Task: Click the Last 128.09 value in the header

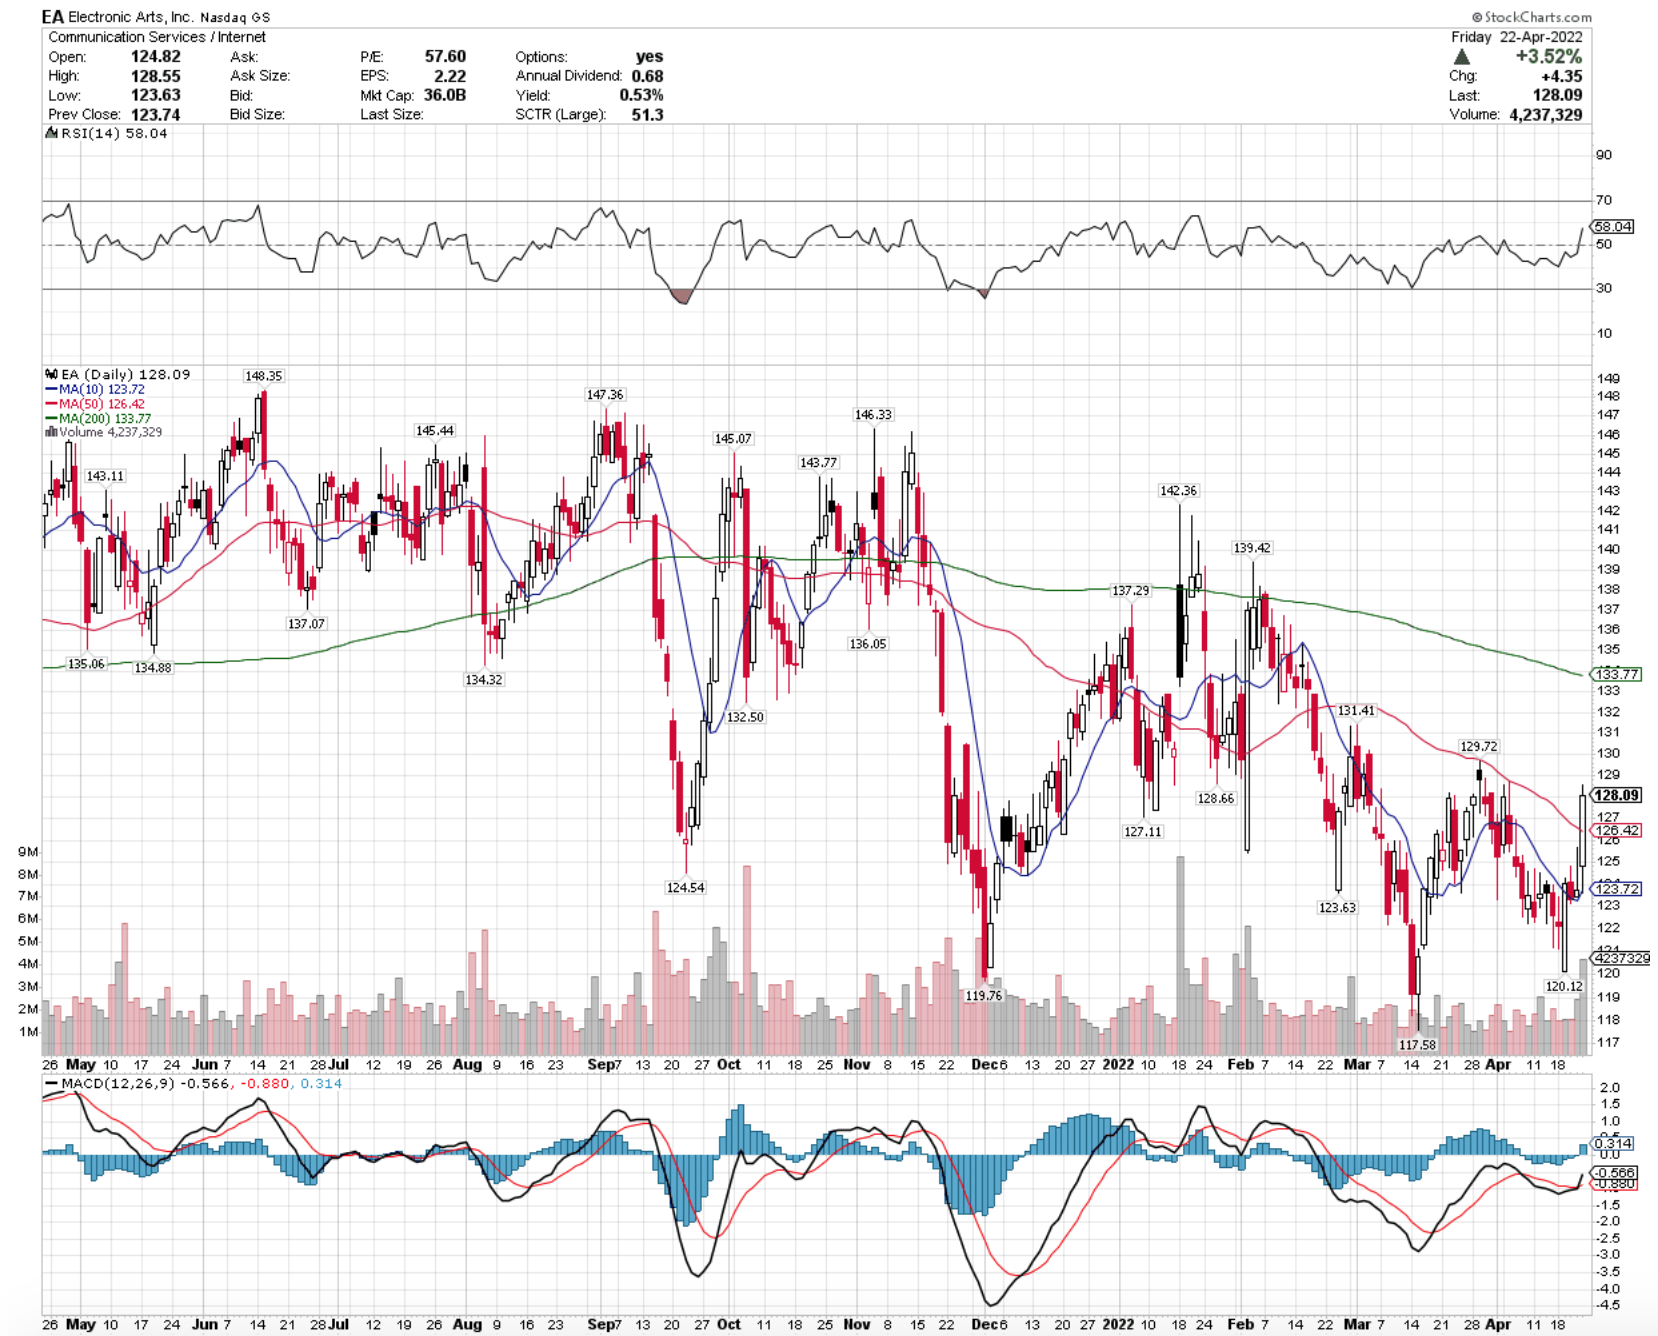Action: 1558,95
